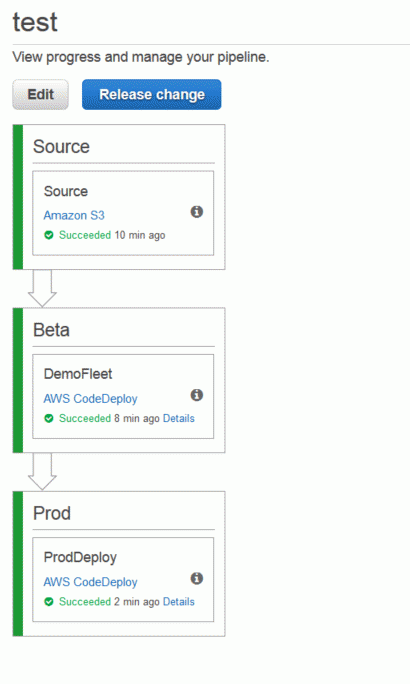Open AWS CodeDeploy link under ProdDeploy
This screenshot has height=684, width=410.
pyautogui.click(x=90, y=582)
